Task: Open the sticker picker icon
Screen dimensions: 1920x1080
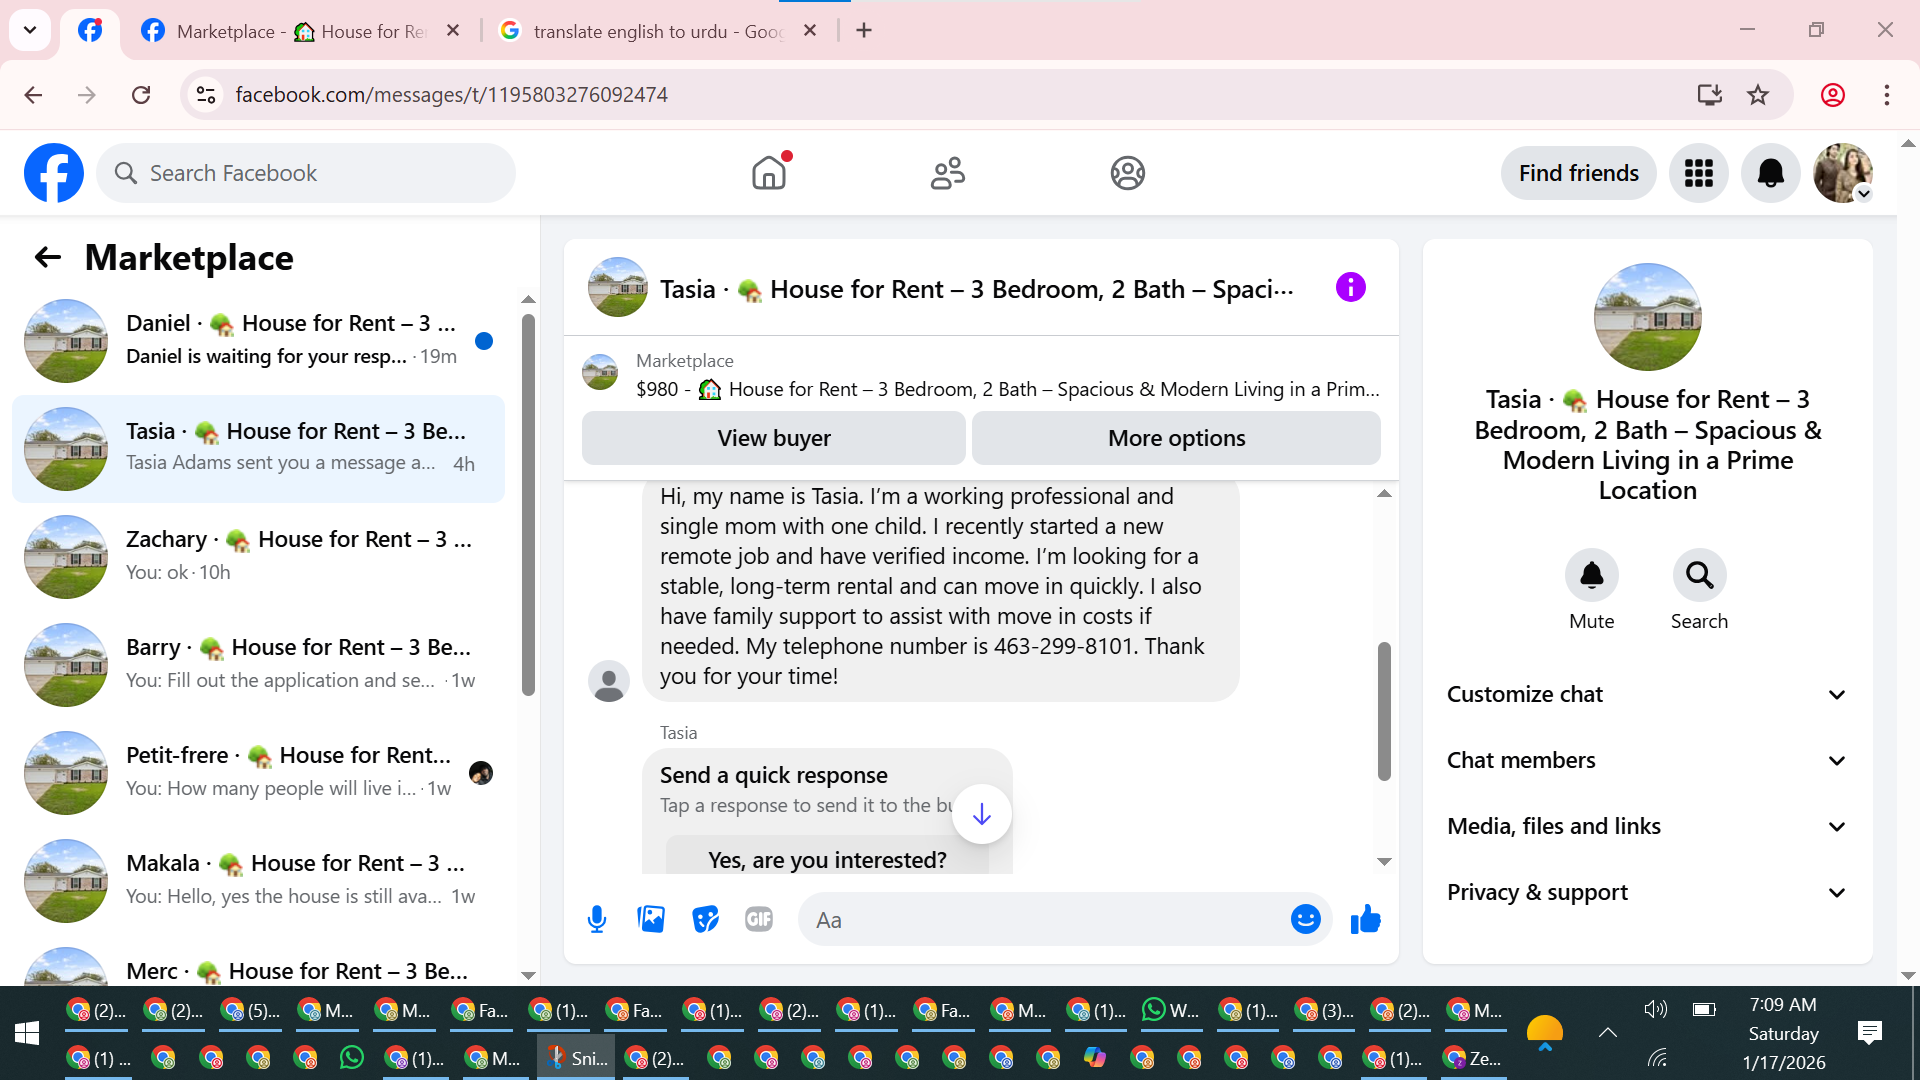Action: pos(705,919)
